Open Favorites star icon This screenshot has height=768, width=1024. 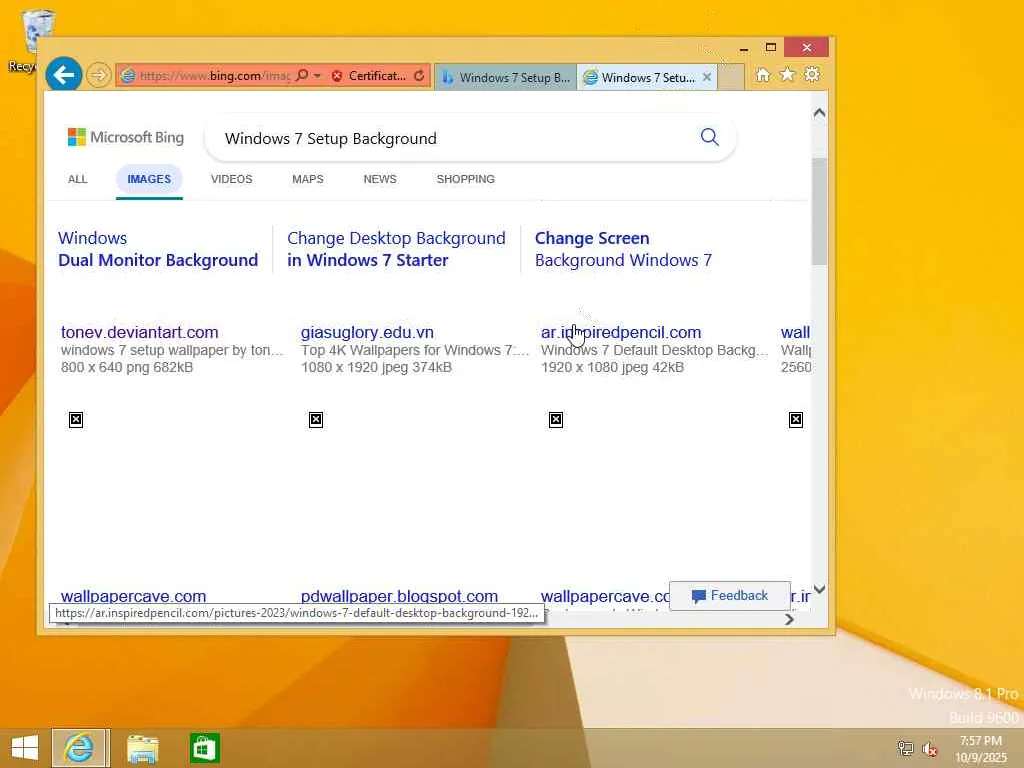pos(787,74)
